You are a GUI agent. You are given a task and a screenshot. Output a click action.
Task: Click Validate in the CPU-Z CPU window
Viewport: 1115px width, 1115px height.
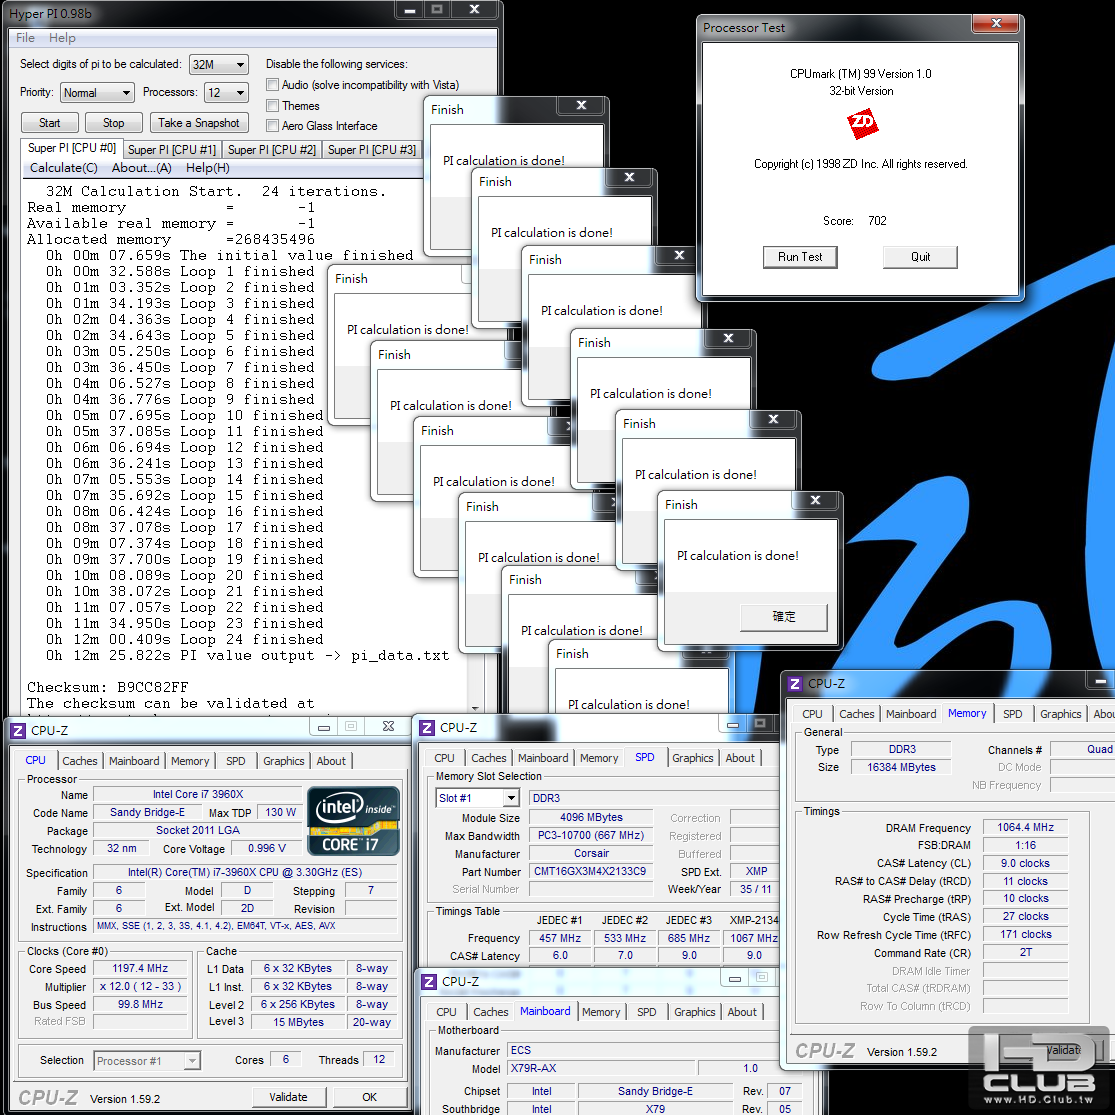288,1097
